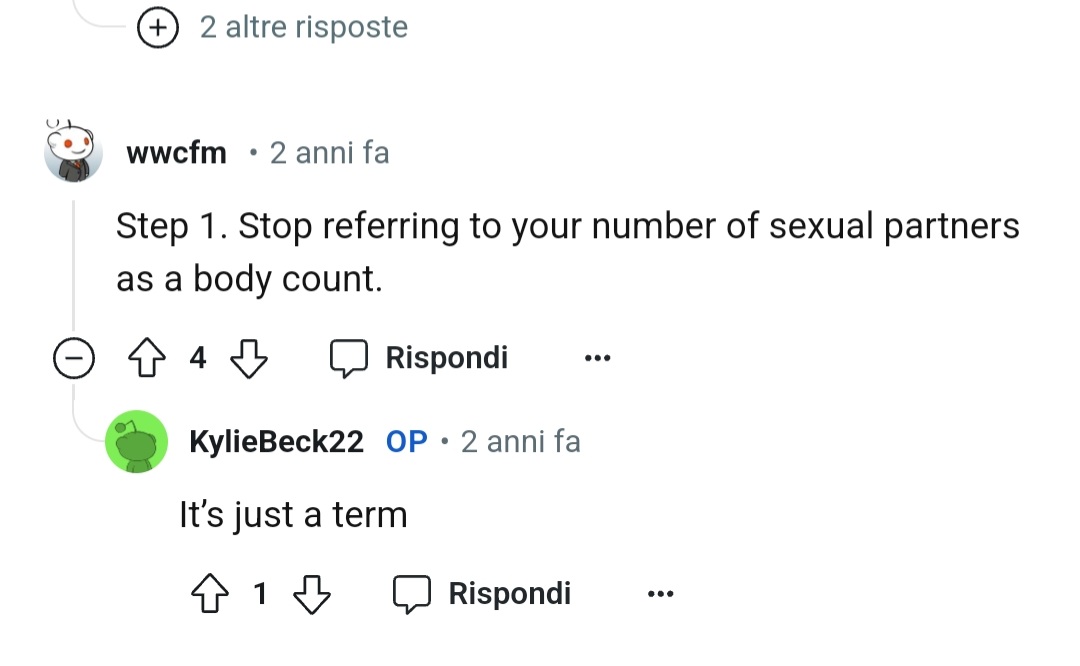Screen dimensions: 1080x666
Task: Downvote the wwcfm comment
Action: pos(248,358)
